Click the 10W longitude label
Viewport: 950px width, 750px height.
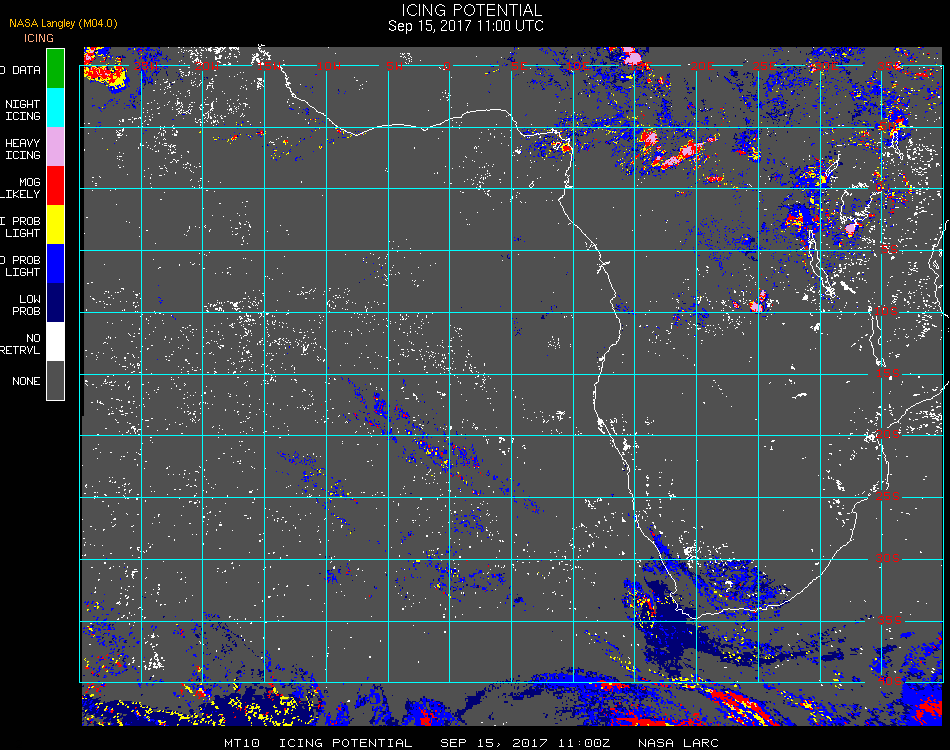(x=330, y=65)
